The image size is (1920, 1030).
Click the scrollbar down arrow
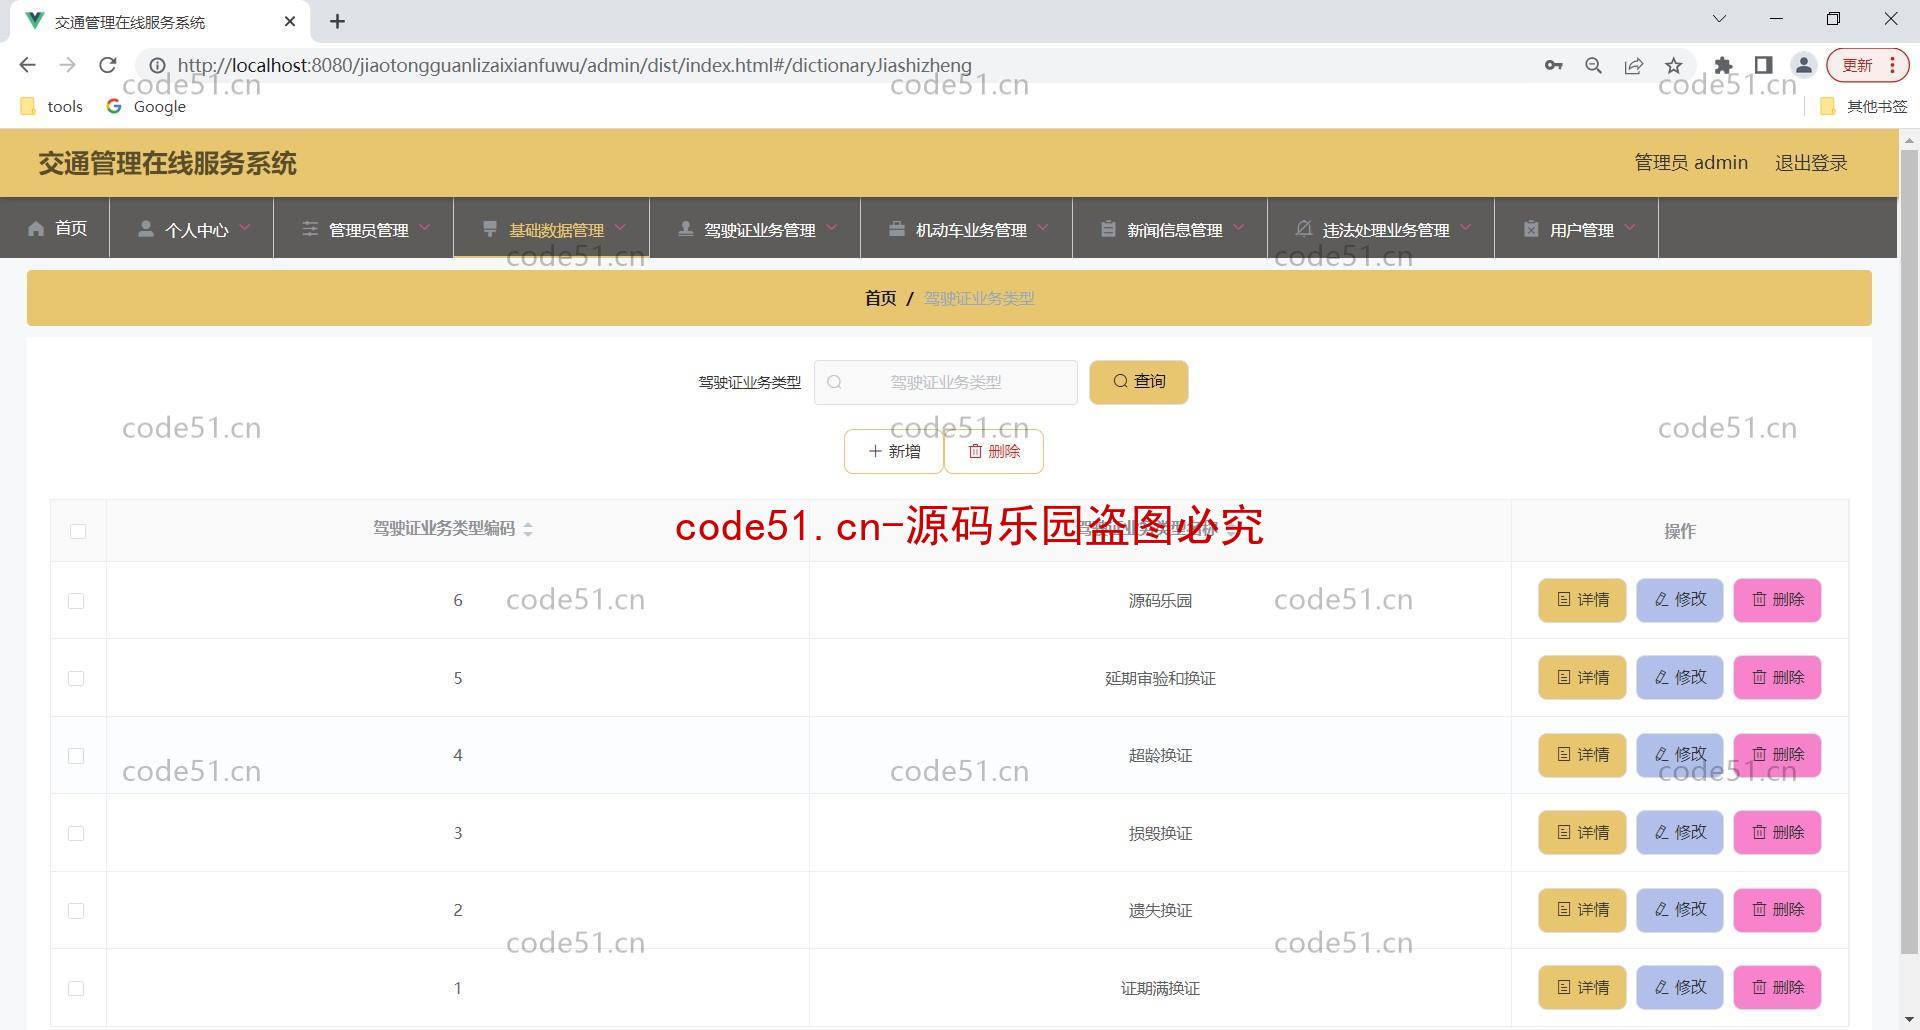tap(1908, 1020)
